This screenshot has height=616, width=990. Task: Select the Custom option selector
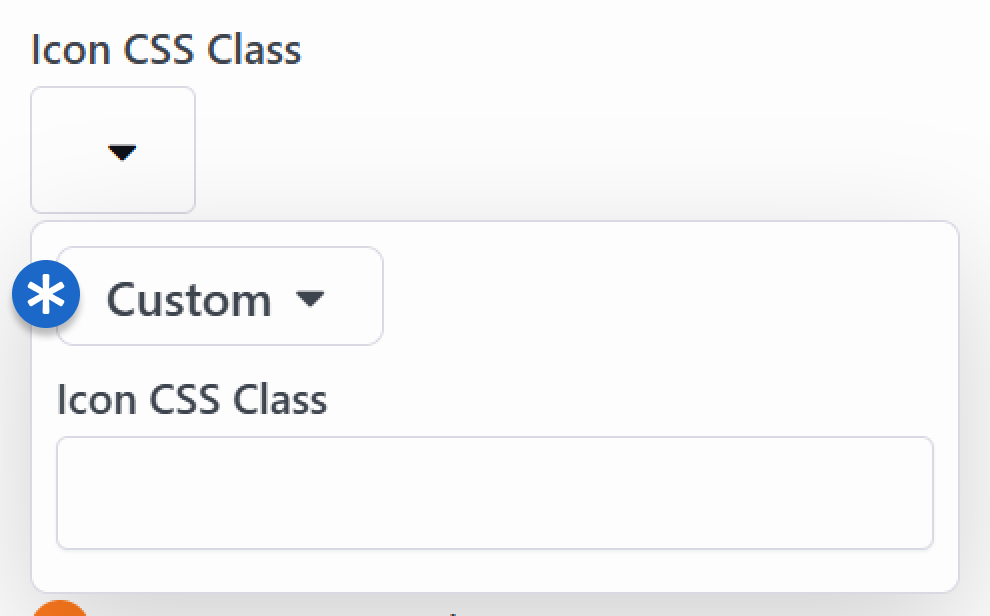pos(219,296)
